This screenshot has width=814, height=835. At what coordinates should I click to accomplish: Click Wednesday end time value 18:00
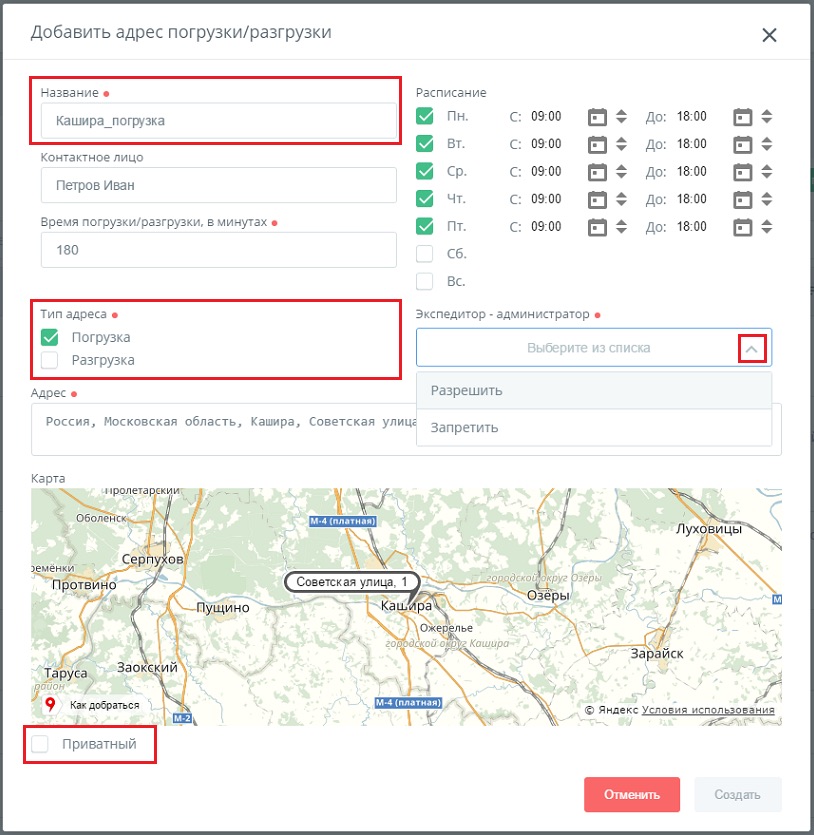[692, 172]
